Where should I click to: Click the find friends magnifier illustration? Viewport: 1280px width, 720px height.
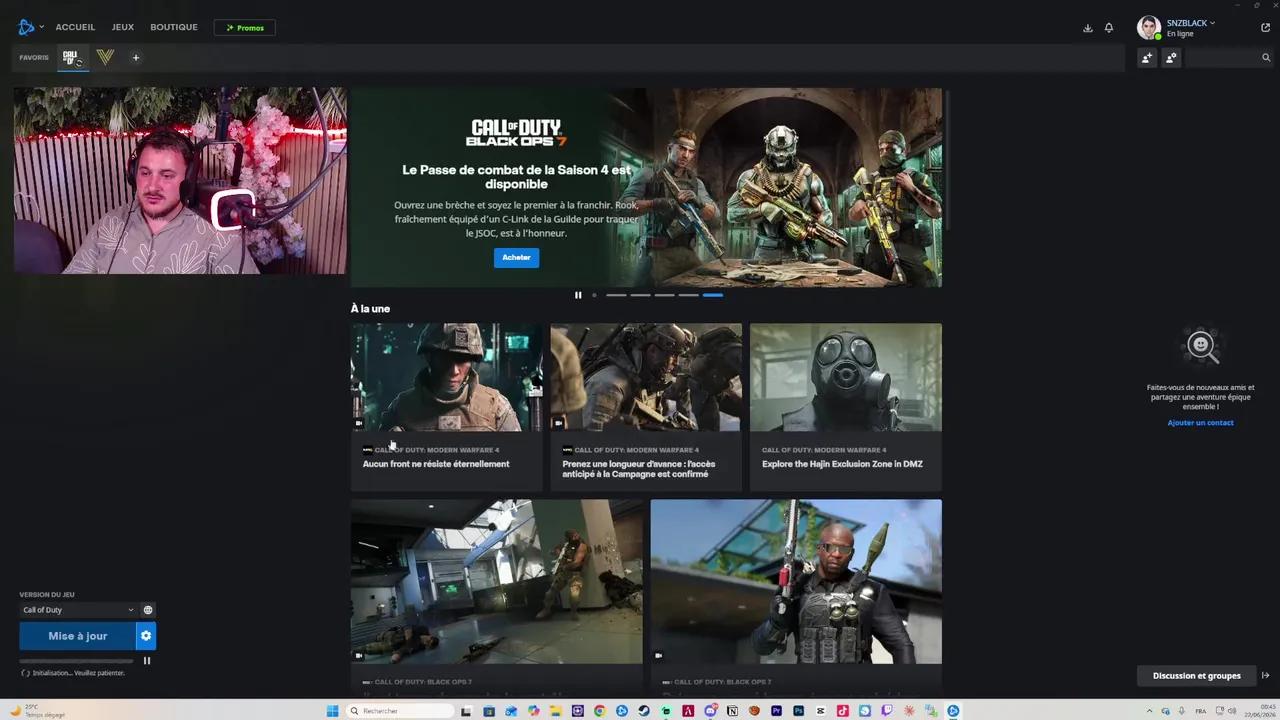point(1201,346)
